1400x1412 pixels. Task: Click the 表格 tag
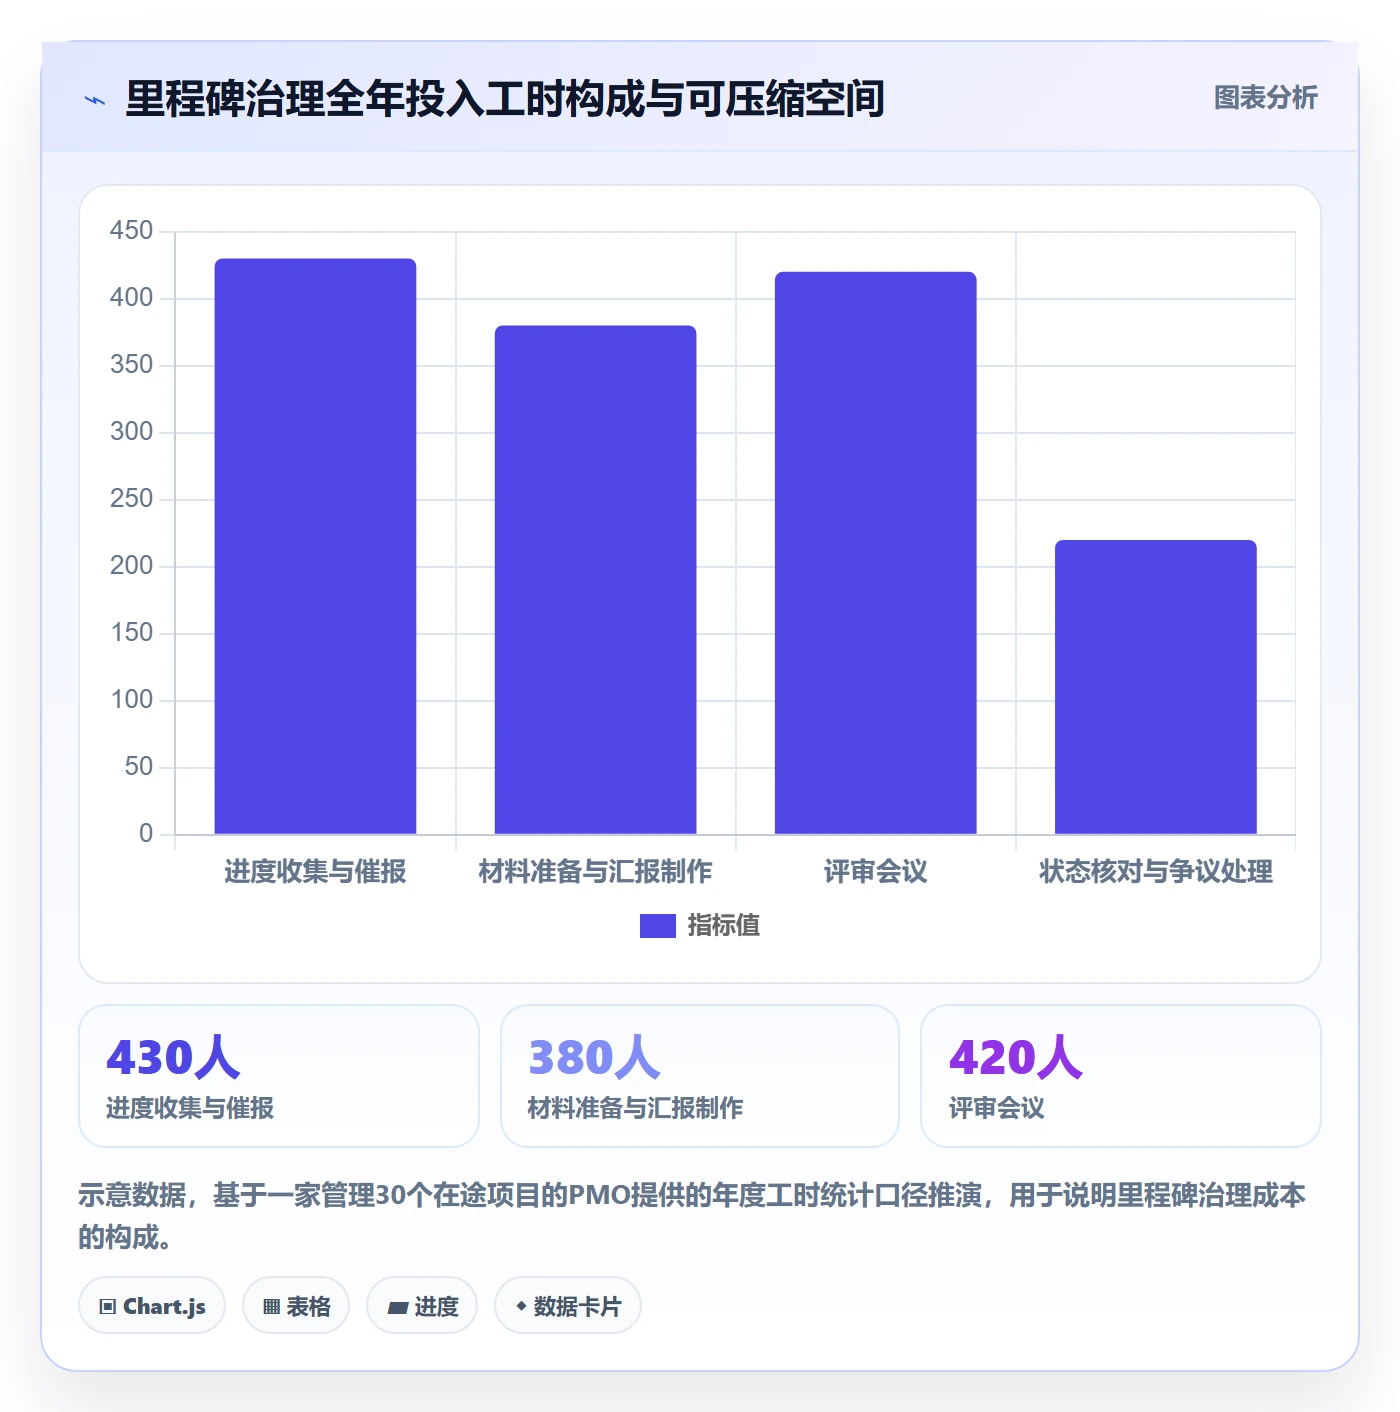click(296, 1305)
